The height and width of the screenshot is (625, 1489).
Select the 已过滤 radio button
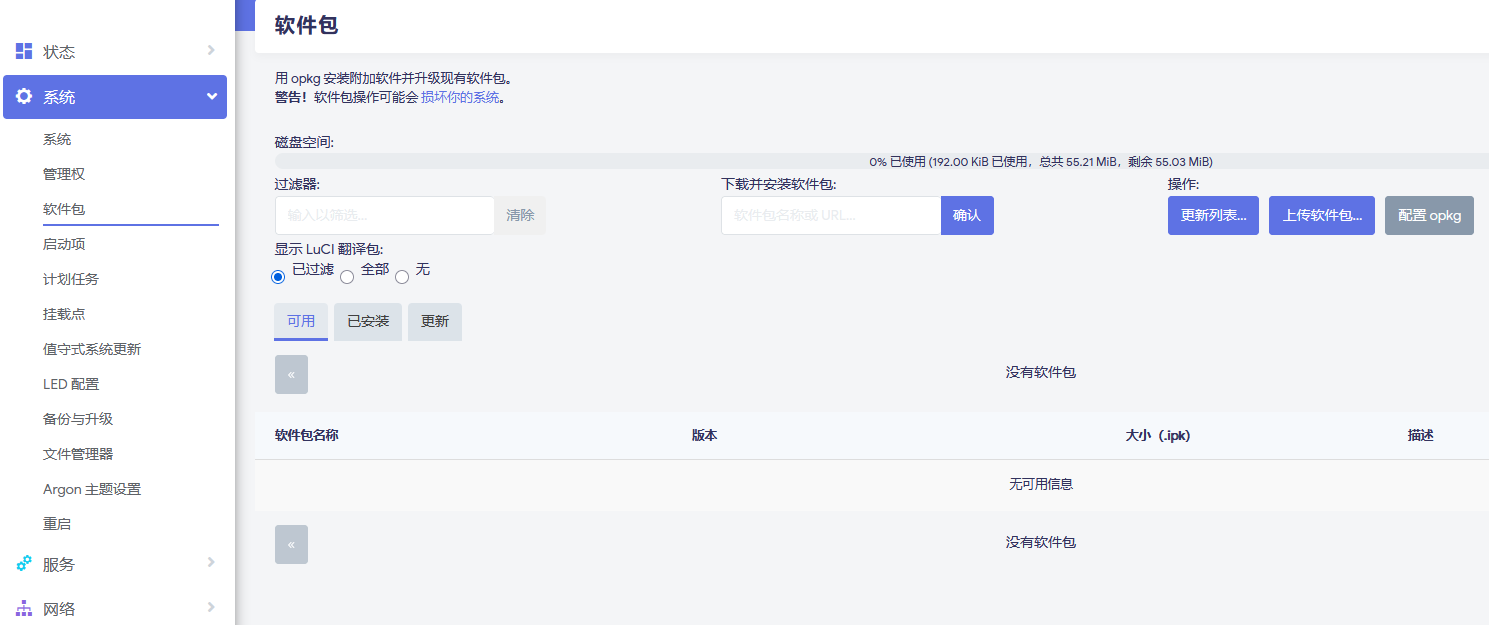(279, 277)
